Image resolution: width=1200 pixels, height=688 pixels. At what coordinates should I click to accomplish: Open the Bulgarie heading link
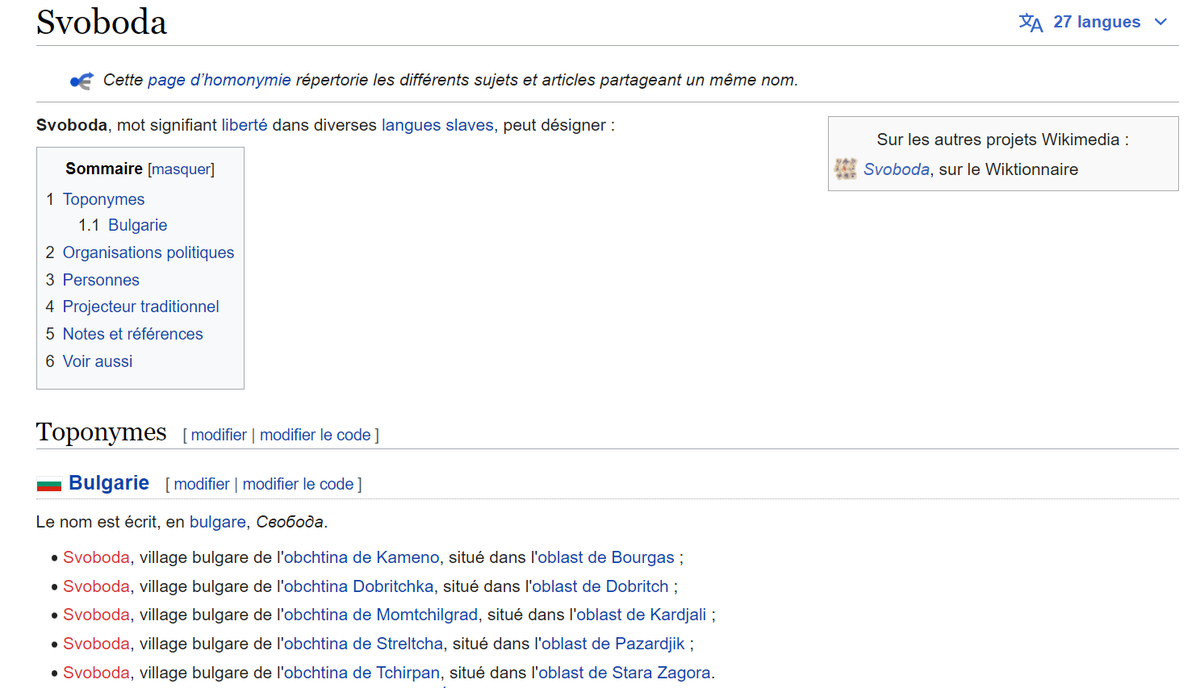[x=109, y=483]
